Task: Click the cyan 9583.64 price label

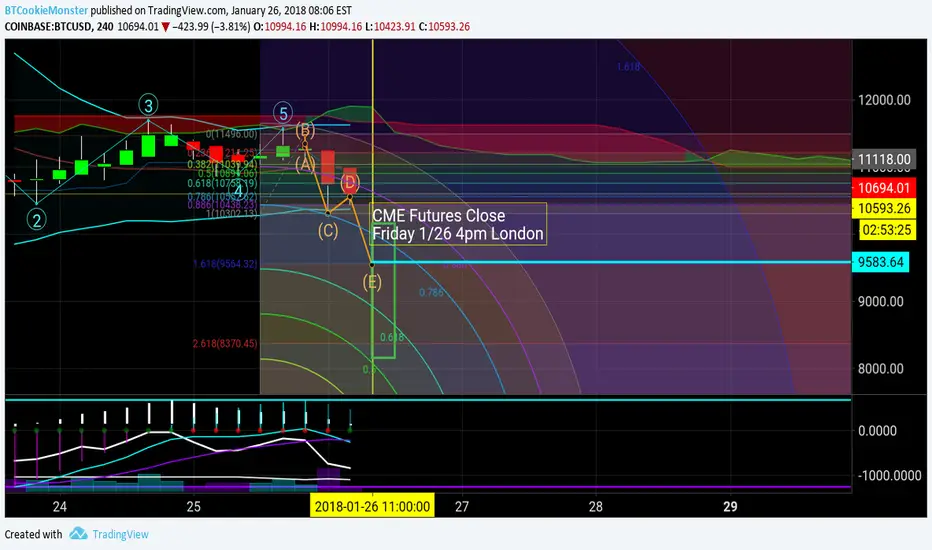Action: pyautogui.click(x=880, y=262)
